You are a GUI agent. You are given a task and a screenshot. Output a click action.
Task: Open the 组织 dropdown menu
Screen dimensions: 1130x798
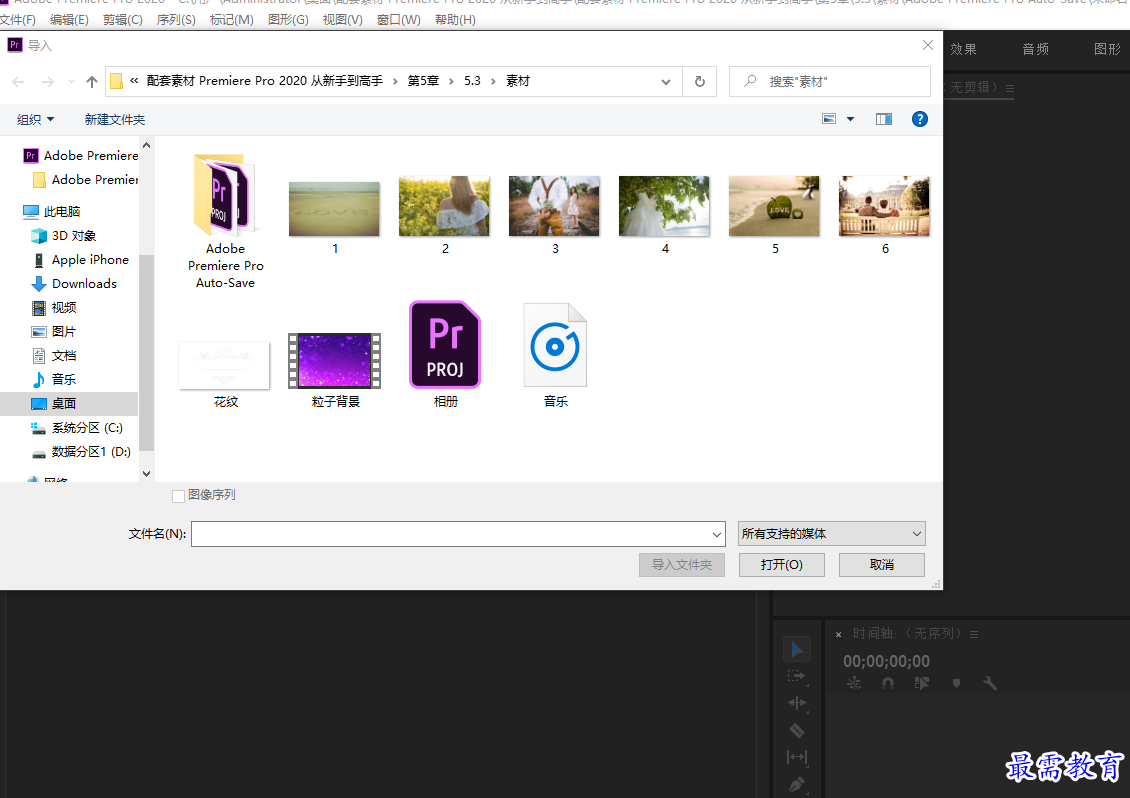[x=35, y=120]
